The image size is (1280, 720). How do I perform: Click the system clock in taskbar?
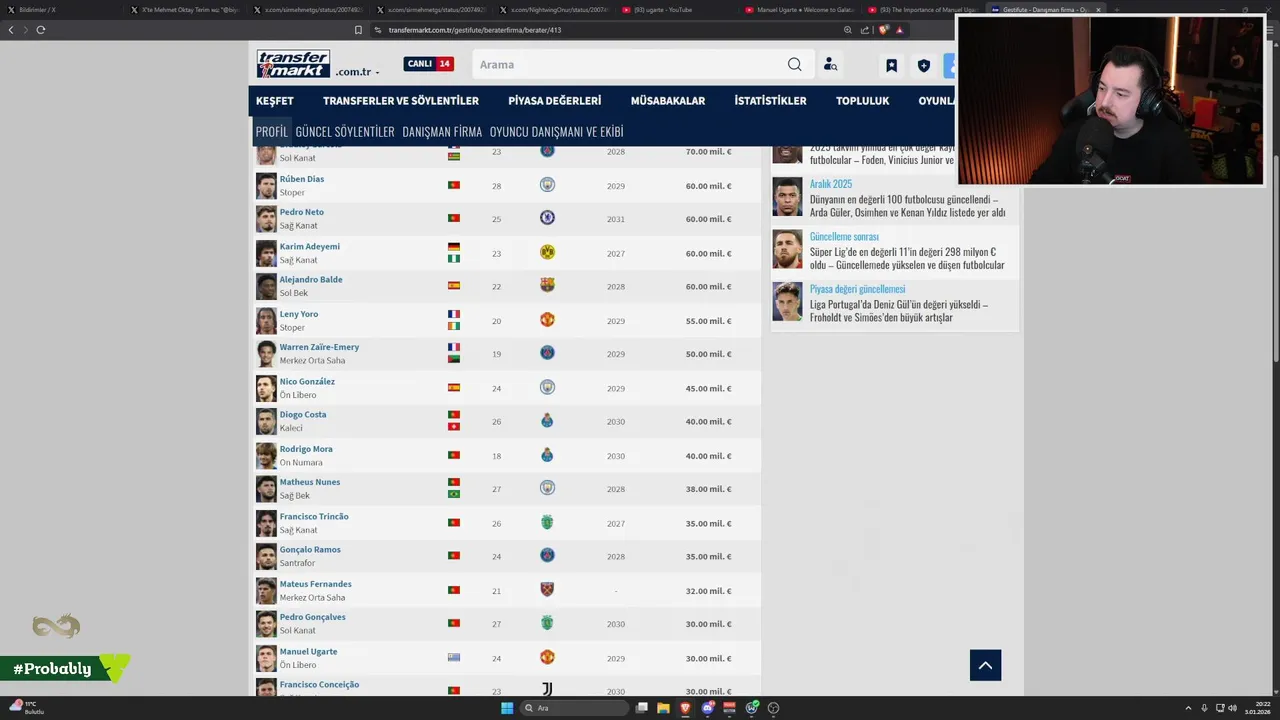(1257, 708)
